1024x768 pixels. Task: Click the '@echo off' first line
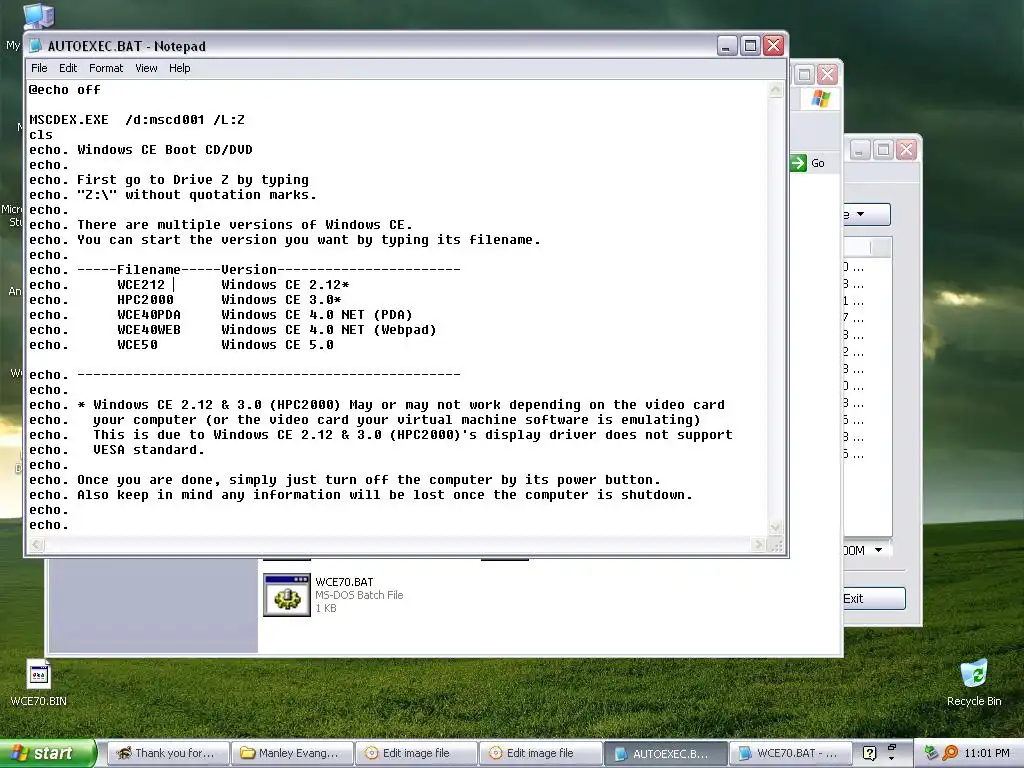(65, 89)
